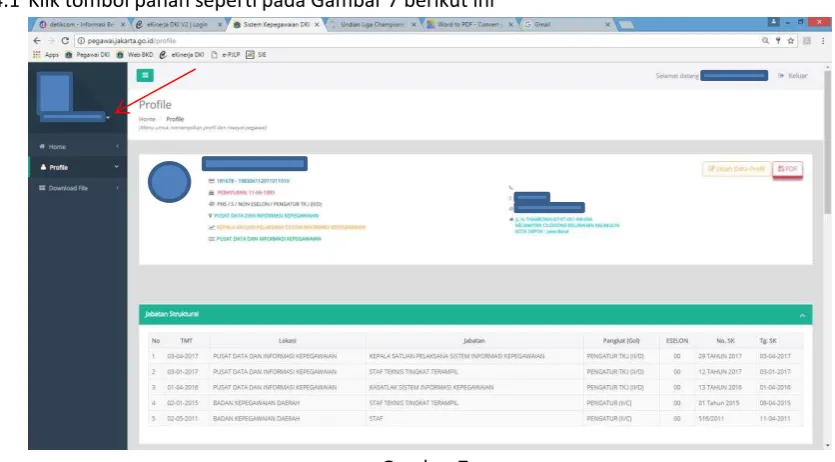Click the Home breadcrumb link
Screen dimensions: 835x462
(x=147, y=119)
